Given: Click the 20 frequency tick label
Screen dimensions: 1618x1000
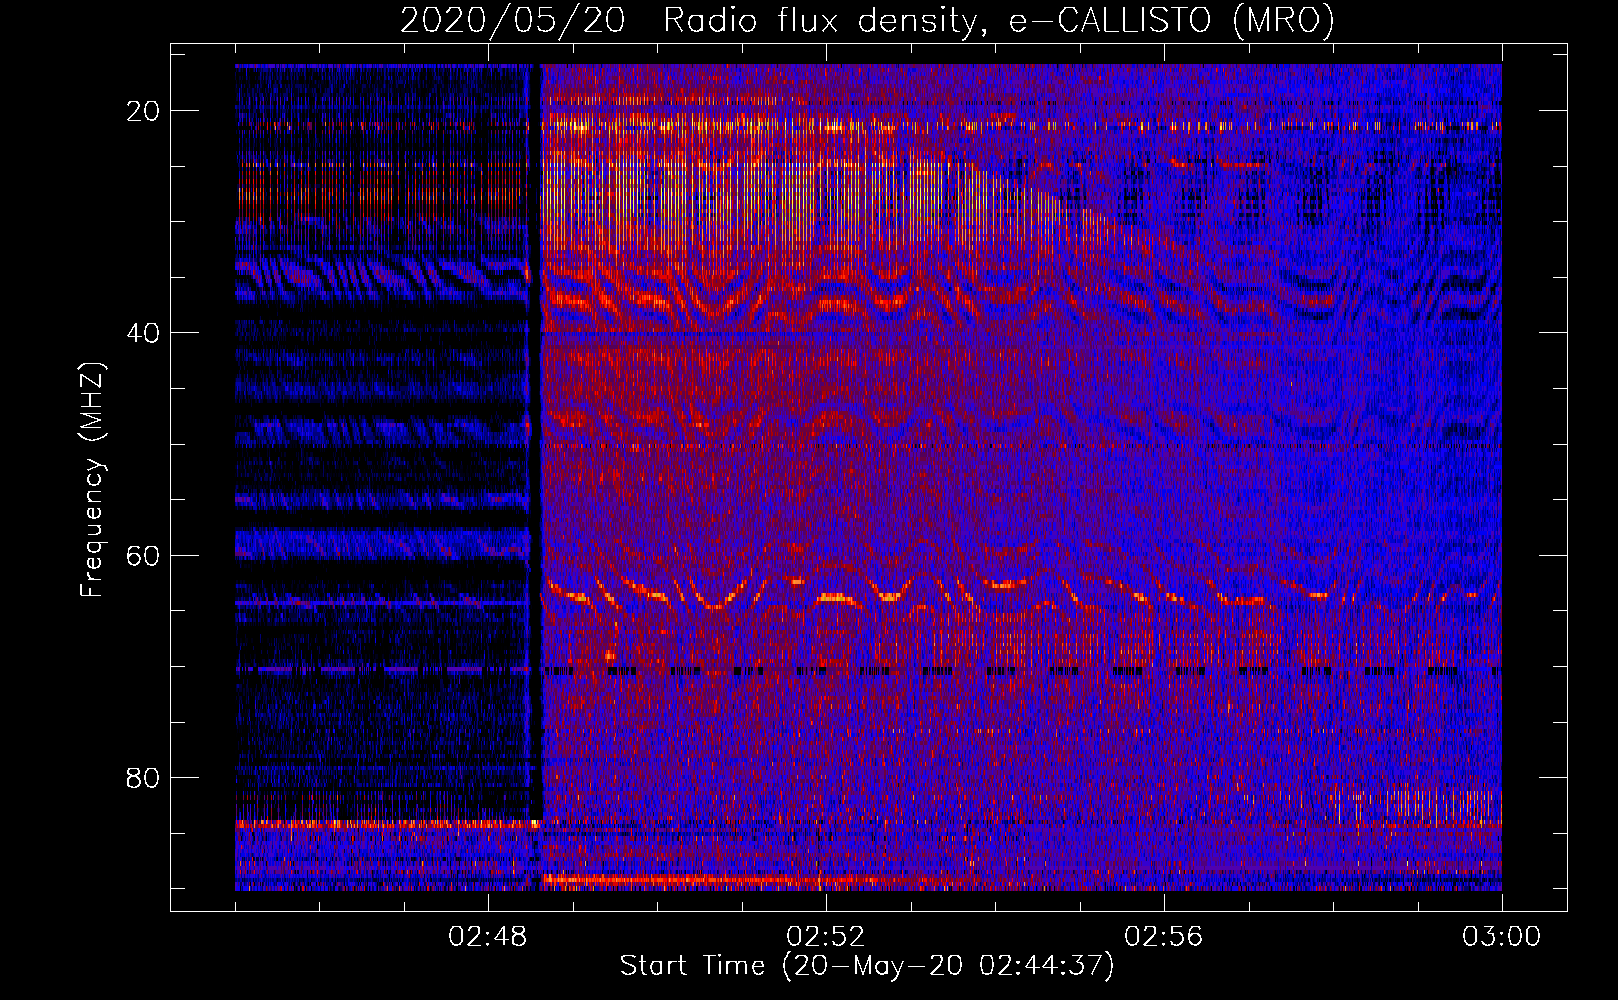Looking at the screenshot, I should click(144, 110).
